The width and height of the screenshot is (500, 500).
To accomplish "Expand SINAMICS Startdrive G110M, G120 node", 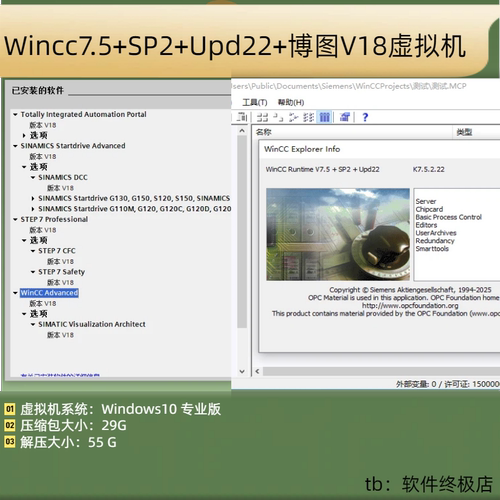I will tap(33, 209).
